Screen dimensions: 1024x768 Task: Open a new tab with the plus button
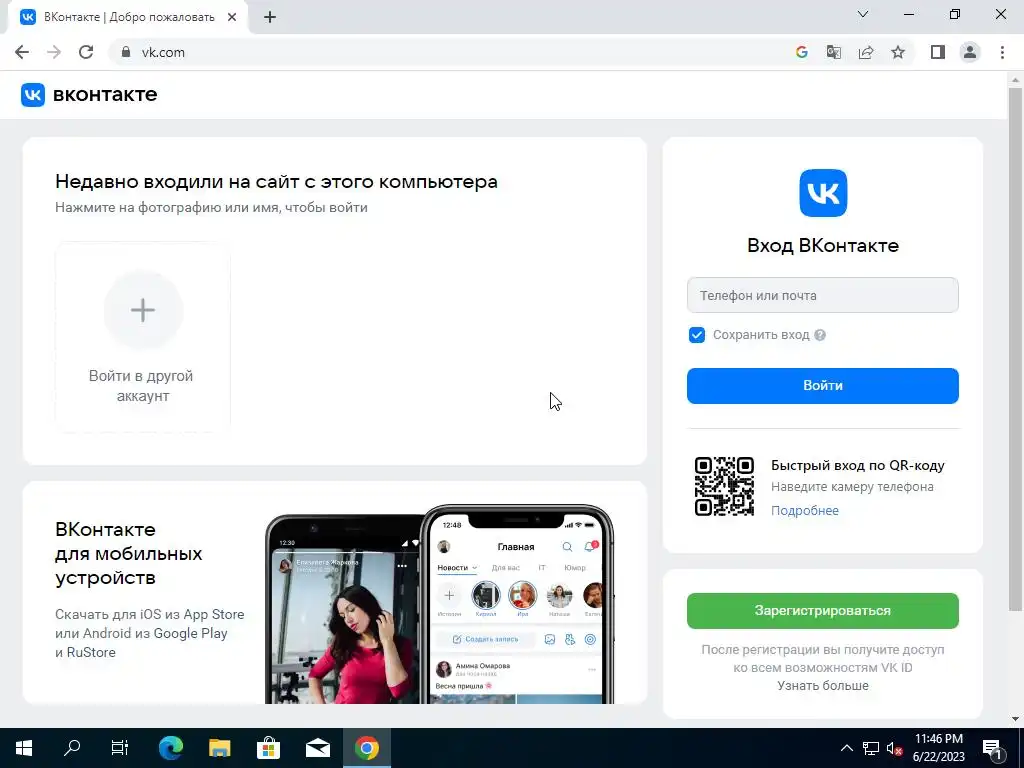[270, 18]
